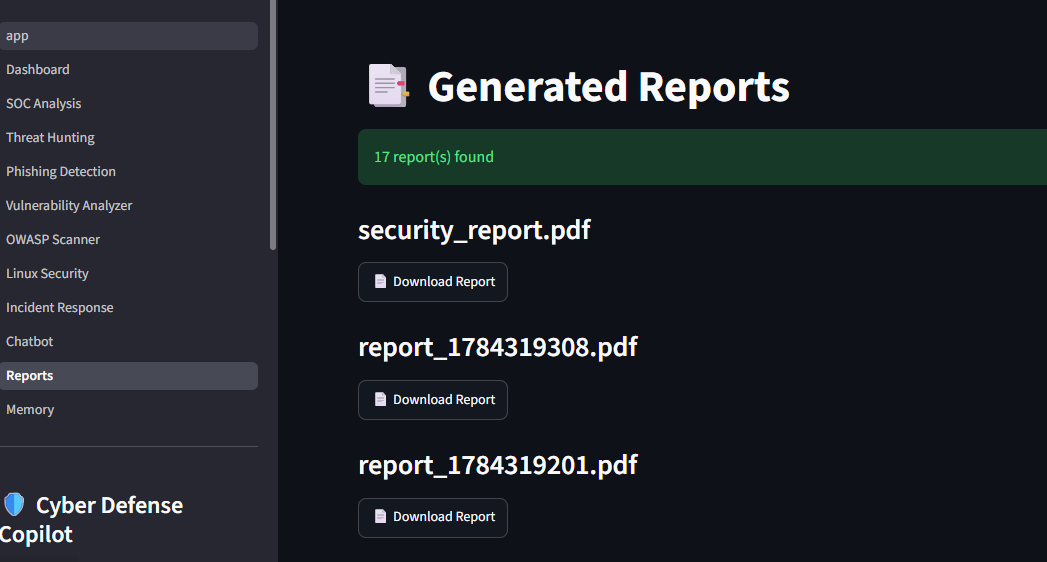The height and width of the screenshot is (562, 1047).
Task: Select the app entry in sidebar
Action: (x=129, y=36)
